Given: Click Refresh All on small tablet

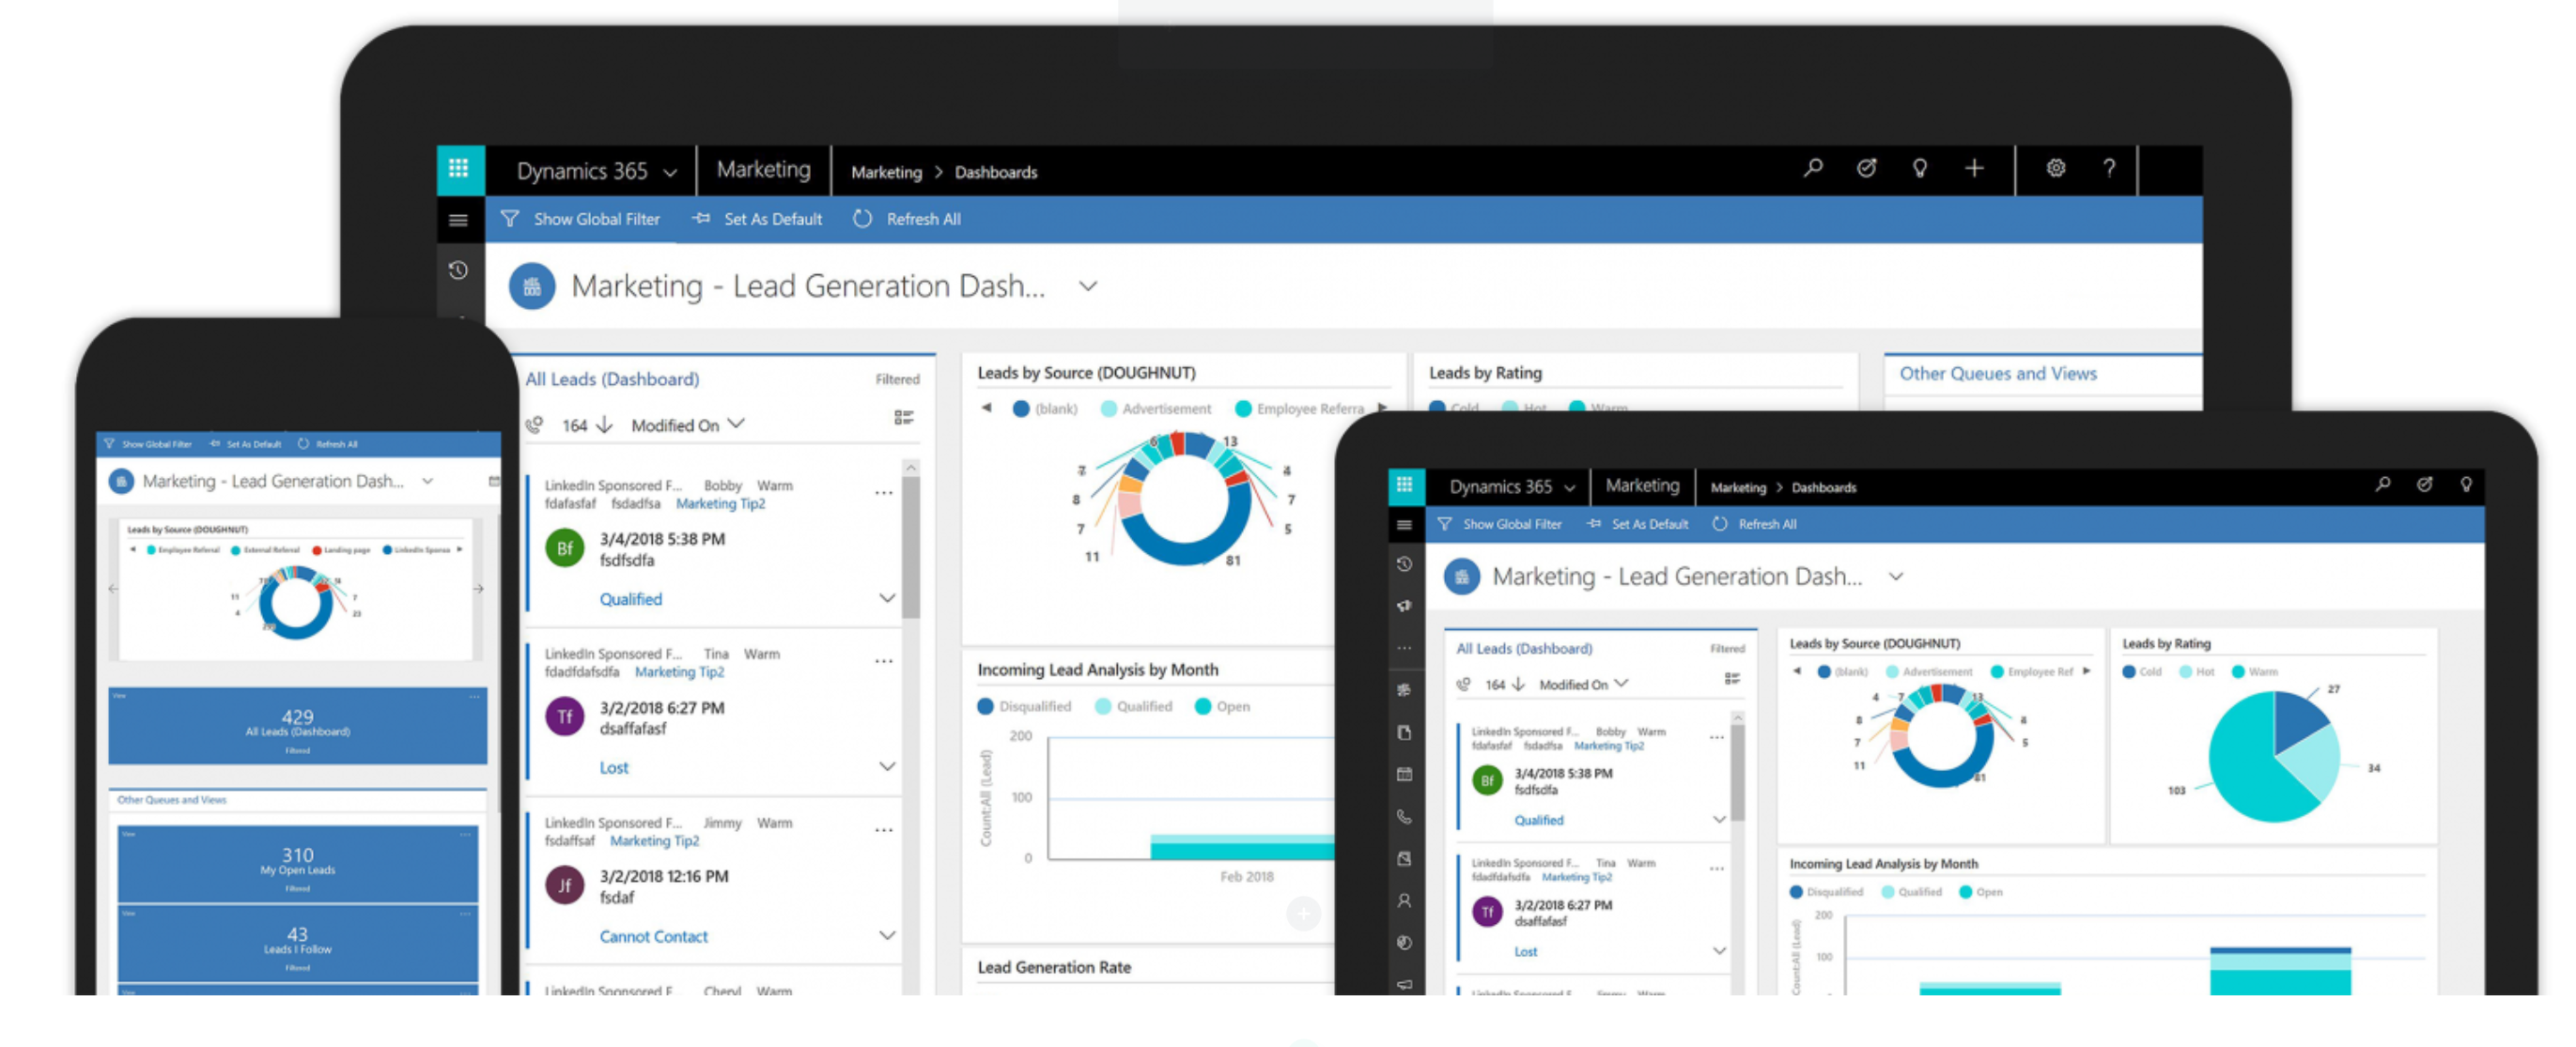Looking at the screenshot, I should tap(1755, 524).
